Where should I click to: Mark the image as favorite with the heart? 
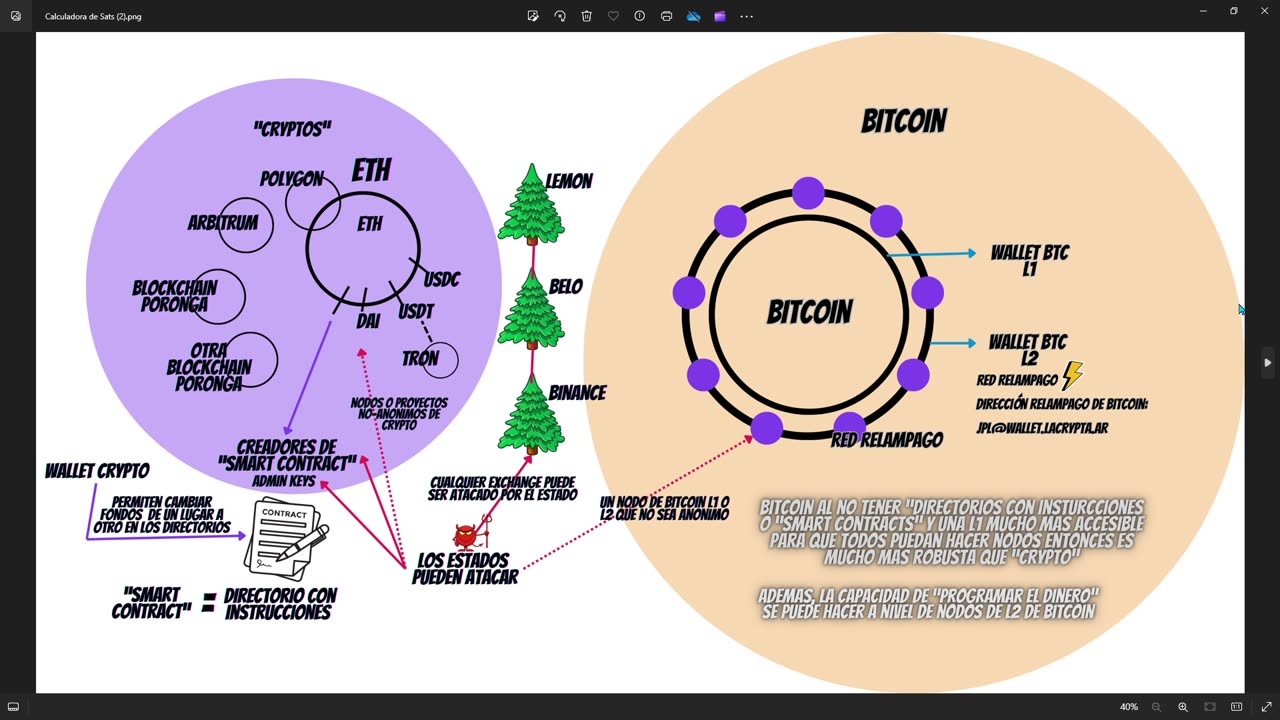(613, 16)
